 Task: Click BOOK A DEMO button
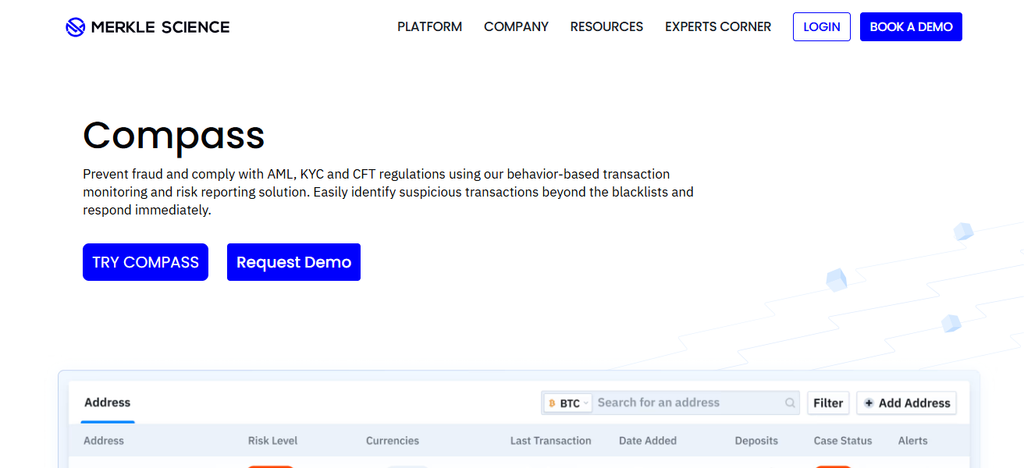coord(911,27)
